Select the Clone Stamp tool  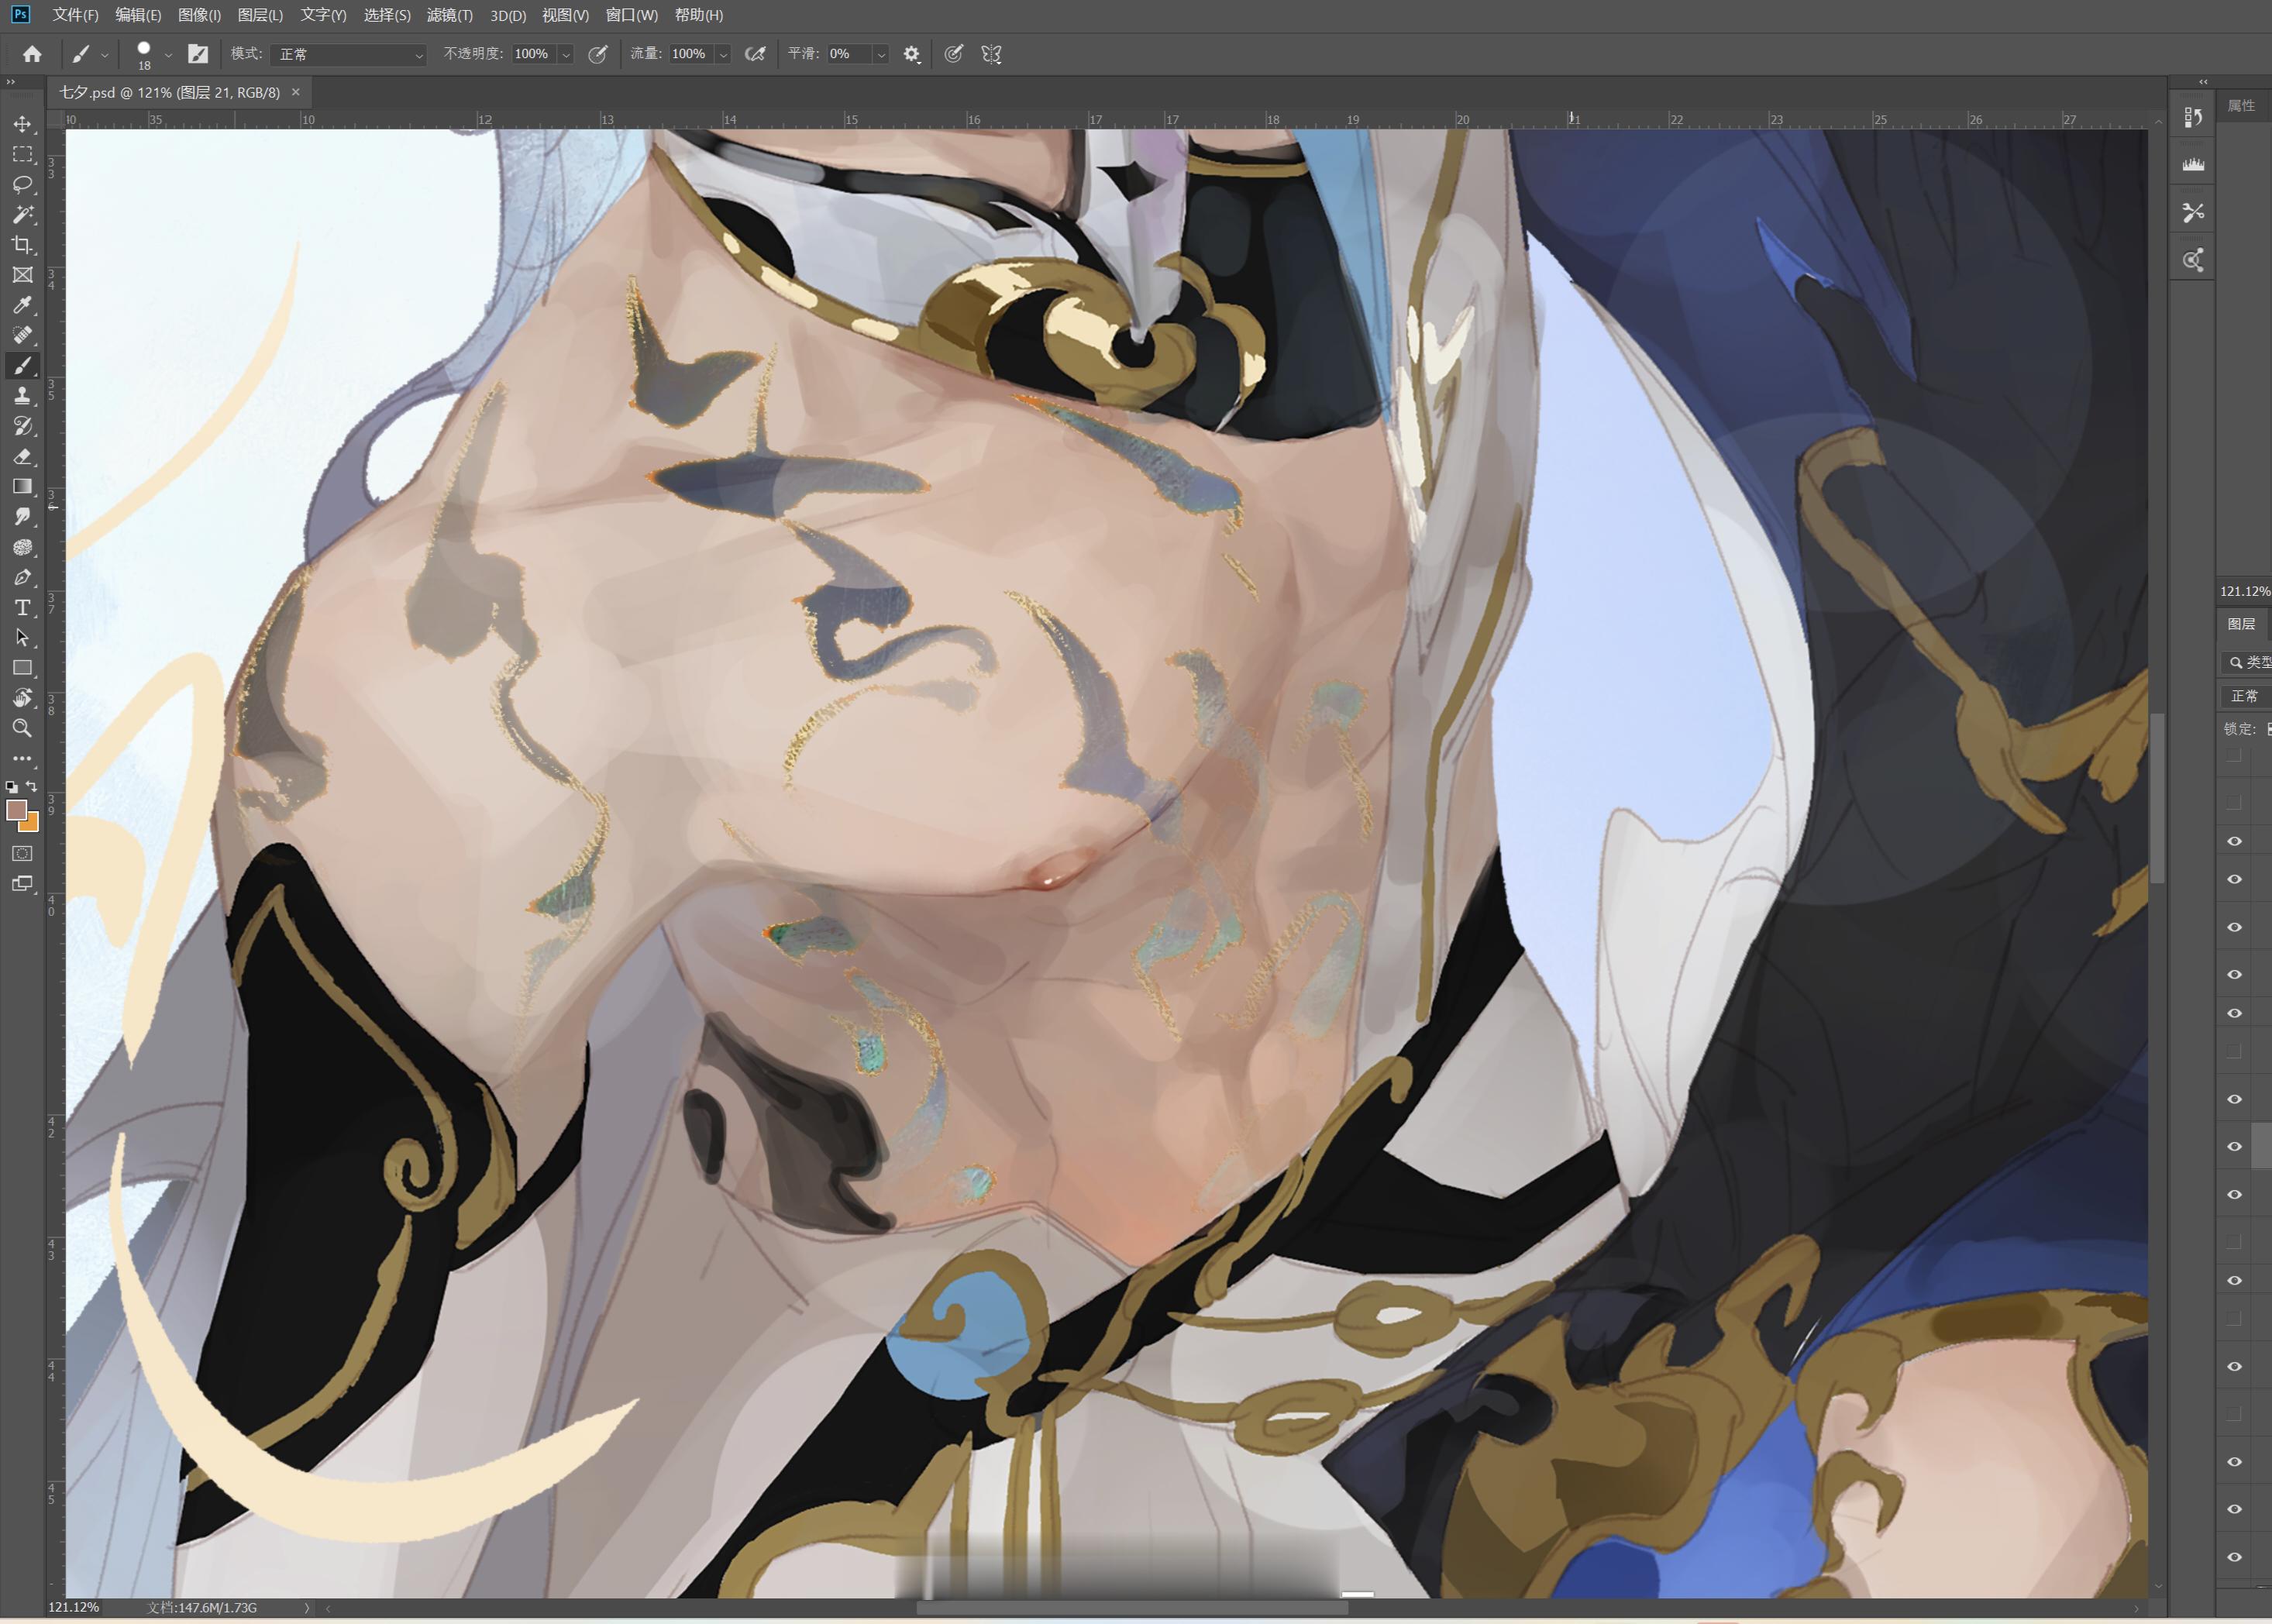click(22, 396)
